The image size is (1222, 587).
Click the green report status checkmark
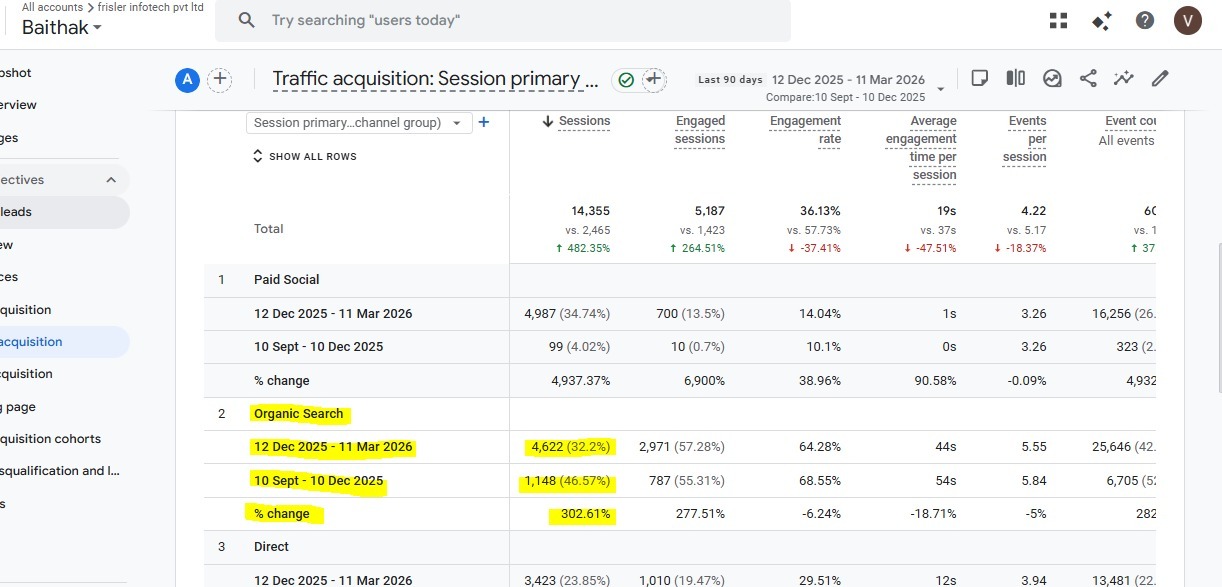pos(626,80)
